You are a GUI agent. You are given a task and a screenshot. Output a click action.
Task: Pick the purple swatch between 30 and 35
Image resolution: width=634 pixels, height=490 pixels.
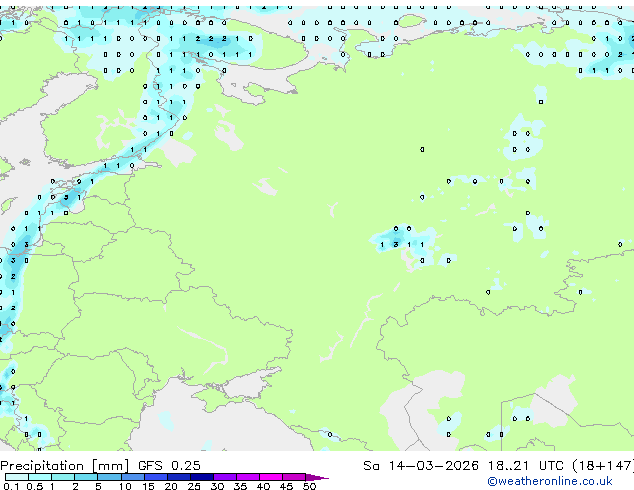click(x=225, y=477)
